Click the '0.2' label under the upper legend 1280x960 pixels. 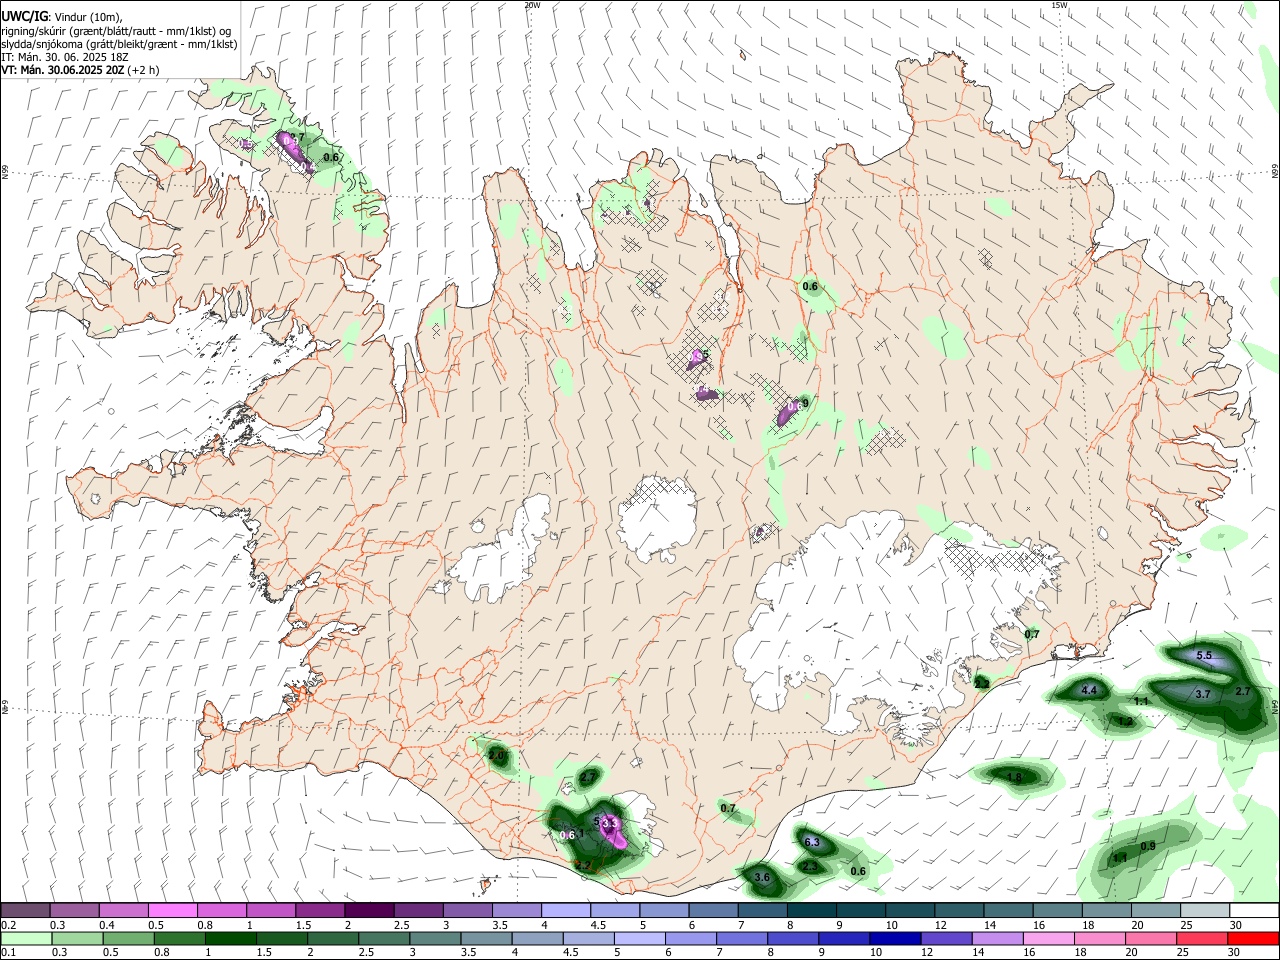pyautogui.click(x=9, y=925)
